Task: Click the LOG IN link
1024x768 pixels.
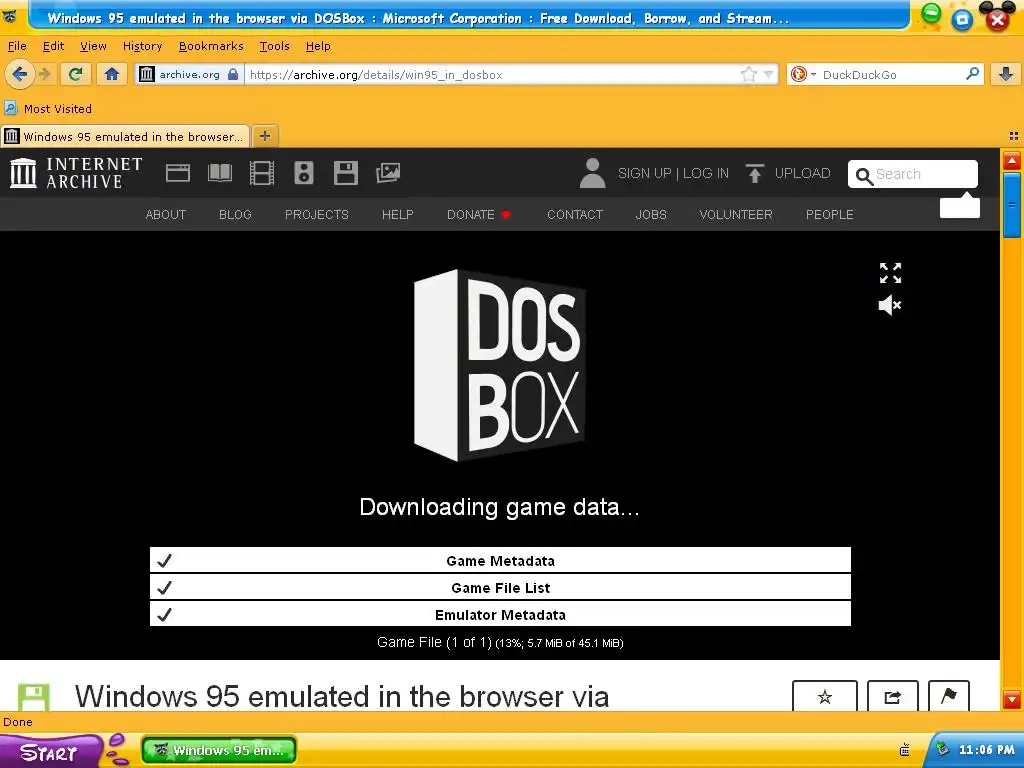Action: tap(706, 173)
